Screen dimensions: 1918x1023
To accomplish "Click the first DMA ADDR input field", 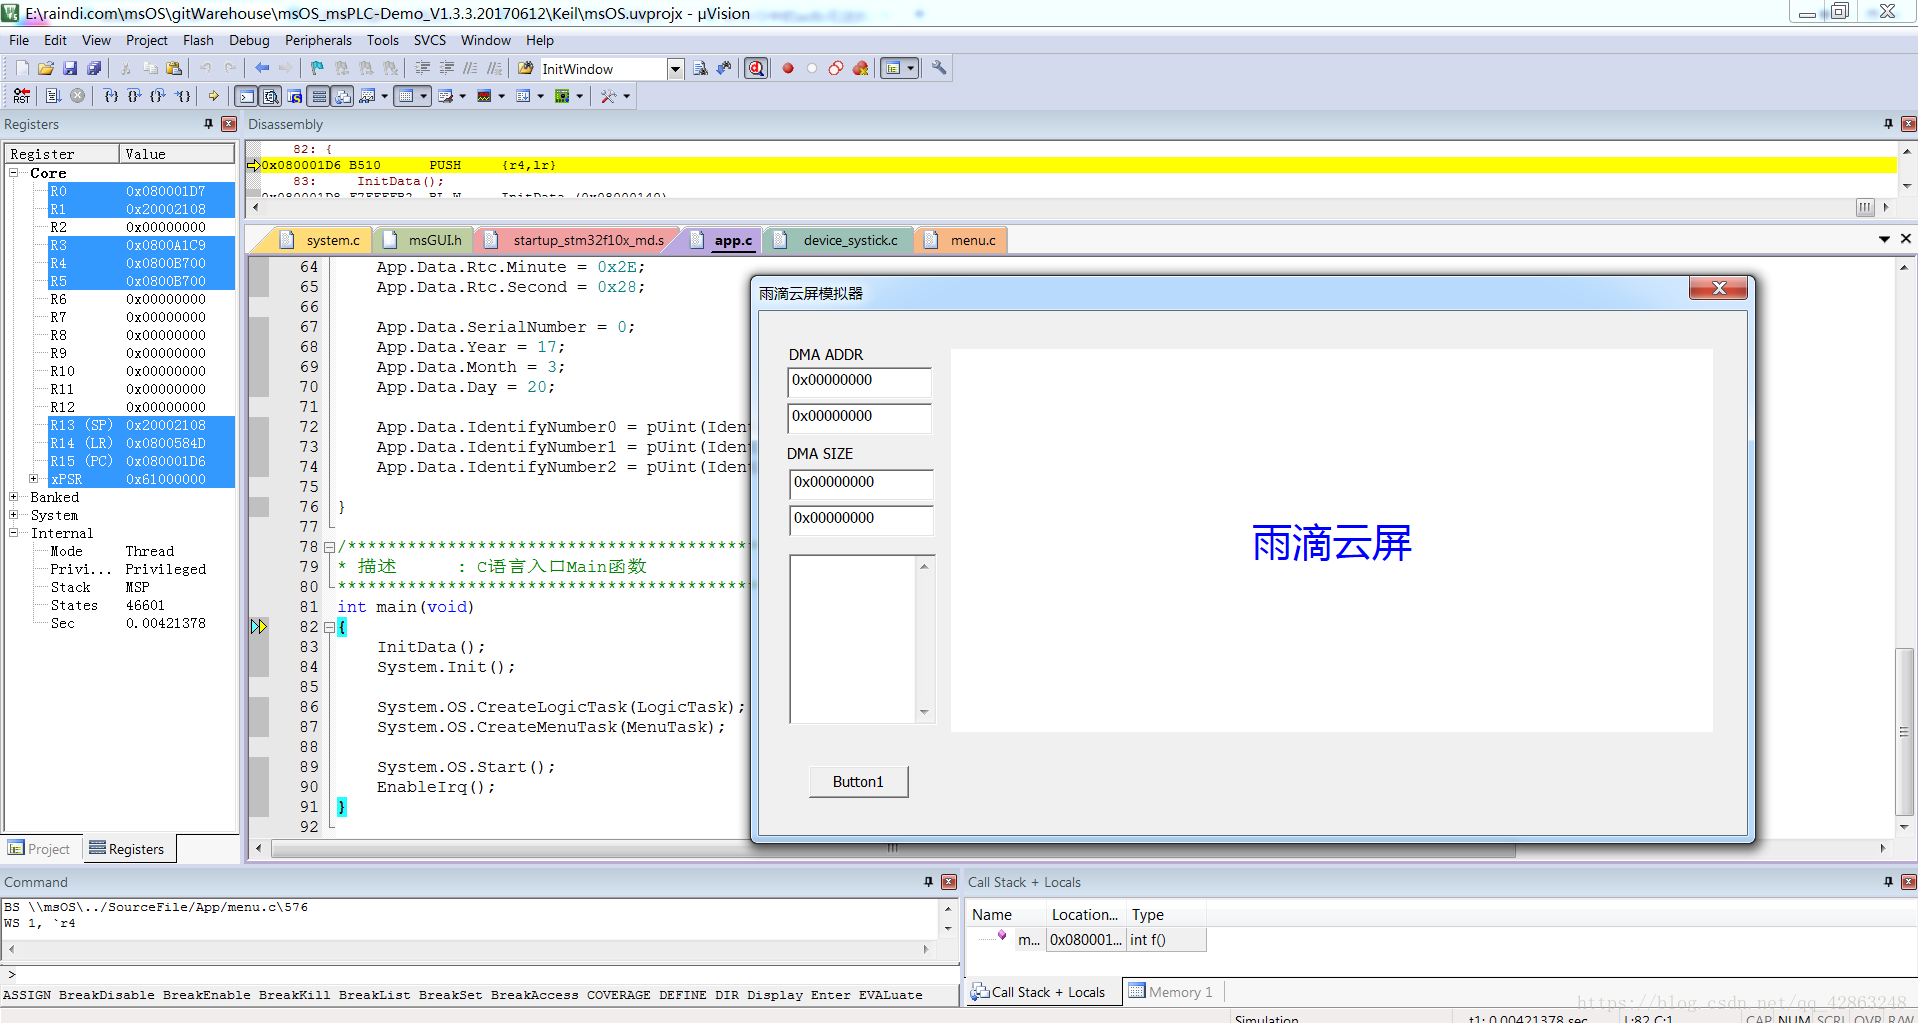I will pyautogui.click(x=859, y=382).
